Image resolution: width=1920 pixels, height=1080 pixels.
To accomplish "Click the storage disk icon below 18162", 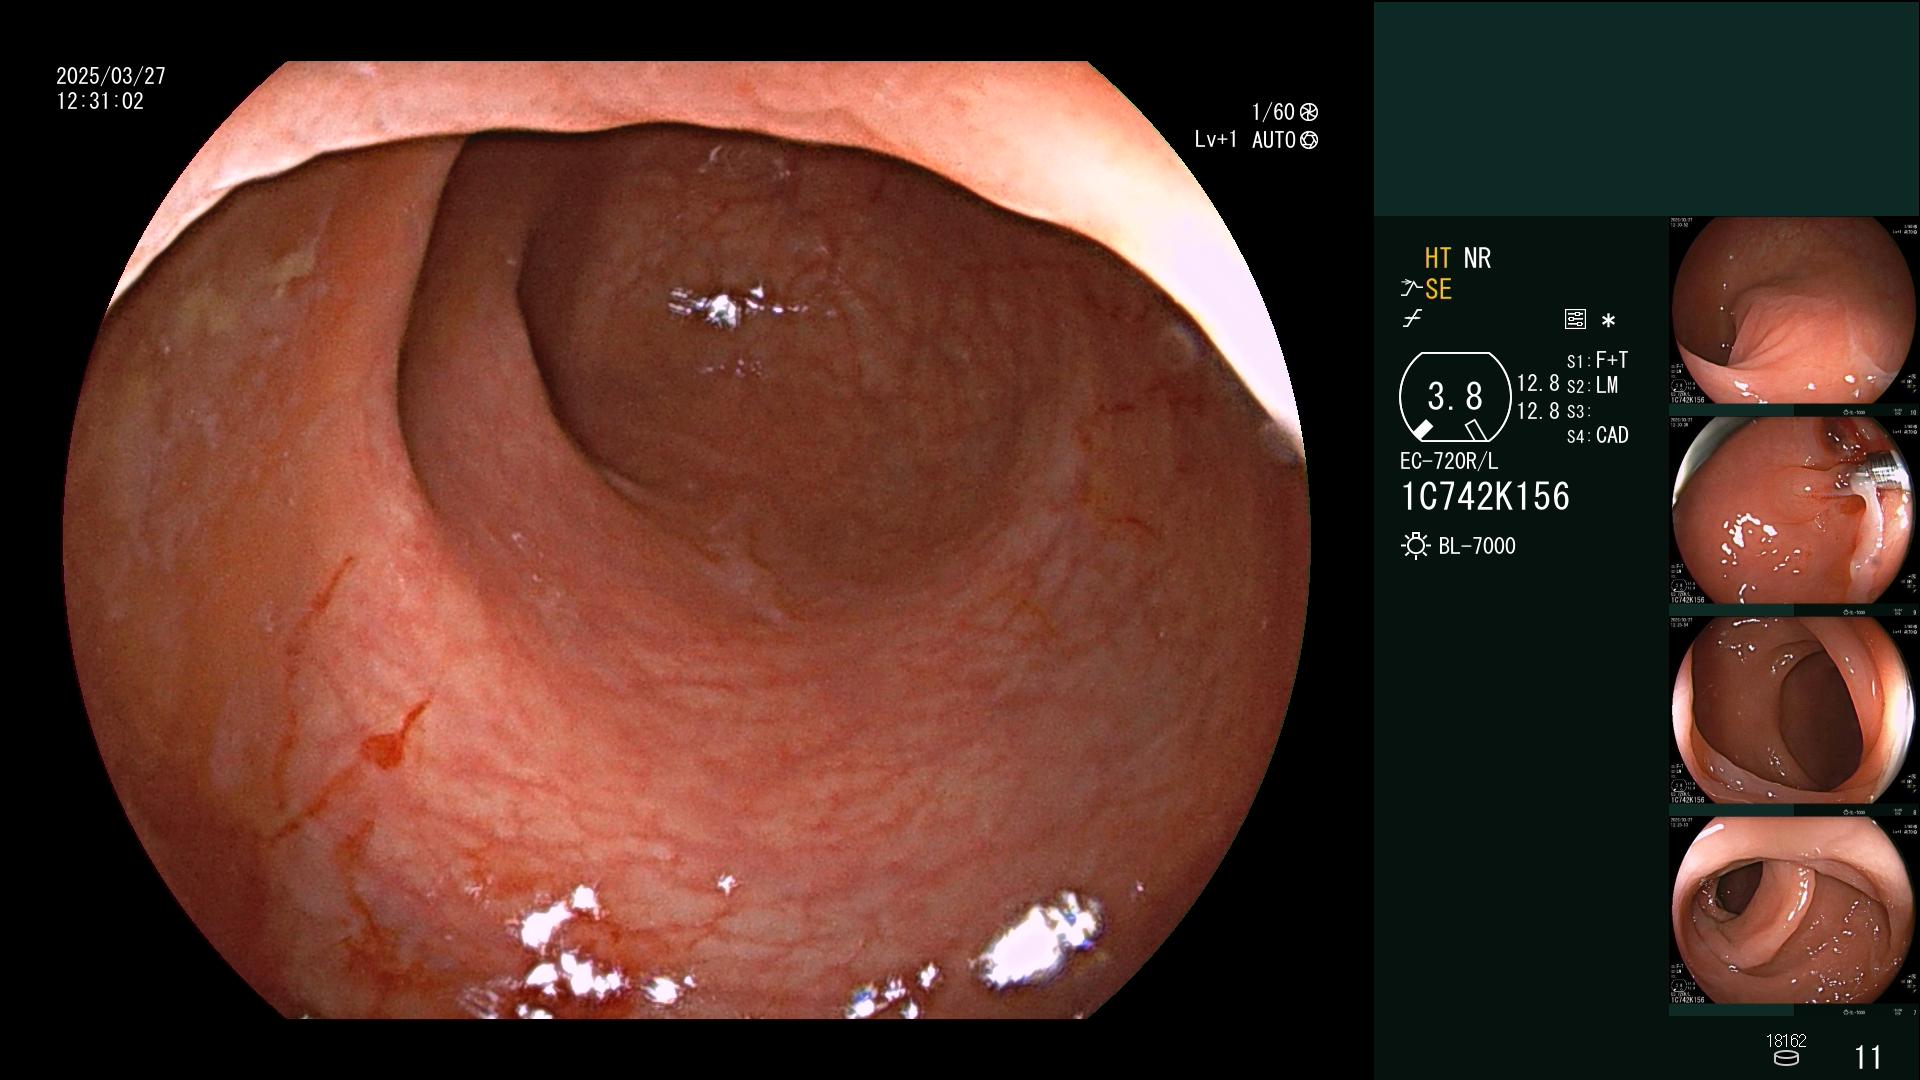I will 1786,1058.
